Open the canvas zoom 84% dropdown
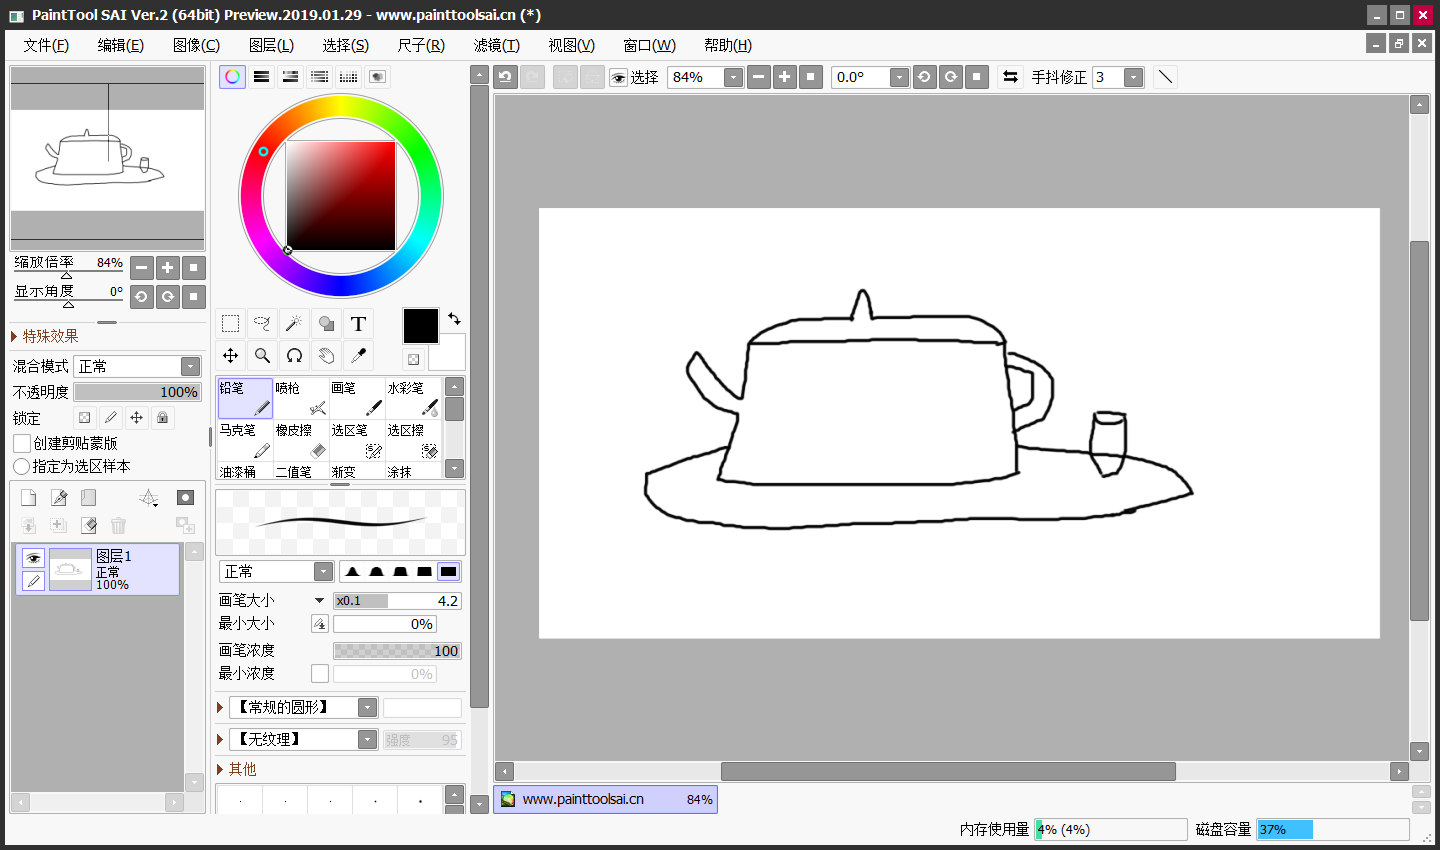Screen dimensions: 1440x850 (734, 77)
